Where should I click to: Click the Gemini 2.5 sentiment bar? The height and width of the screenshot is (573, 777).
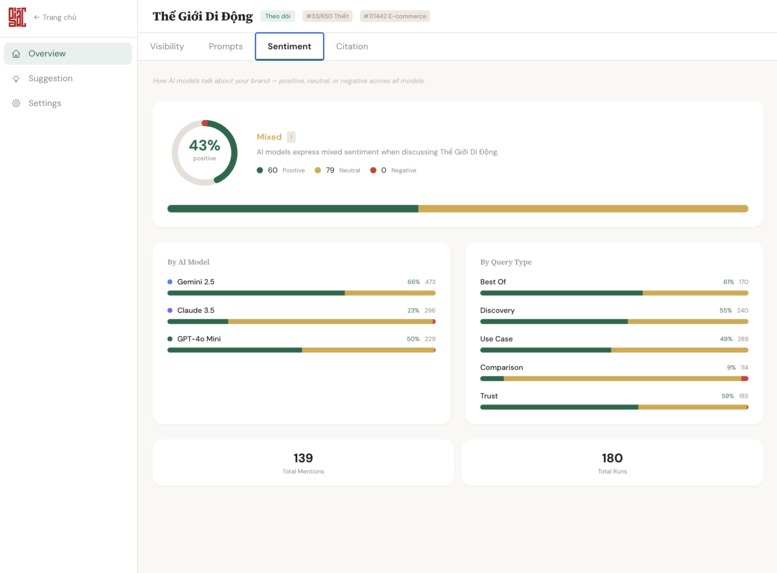tap(301, 293)
